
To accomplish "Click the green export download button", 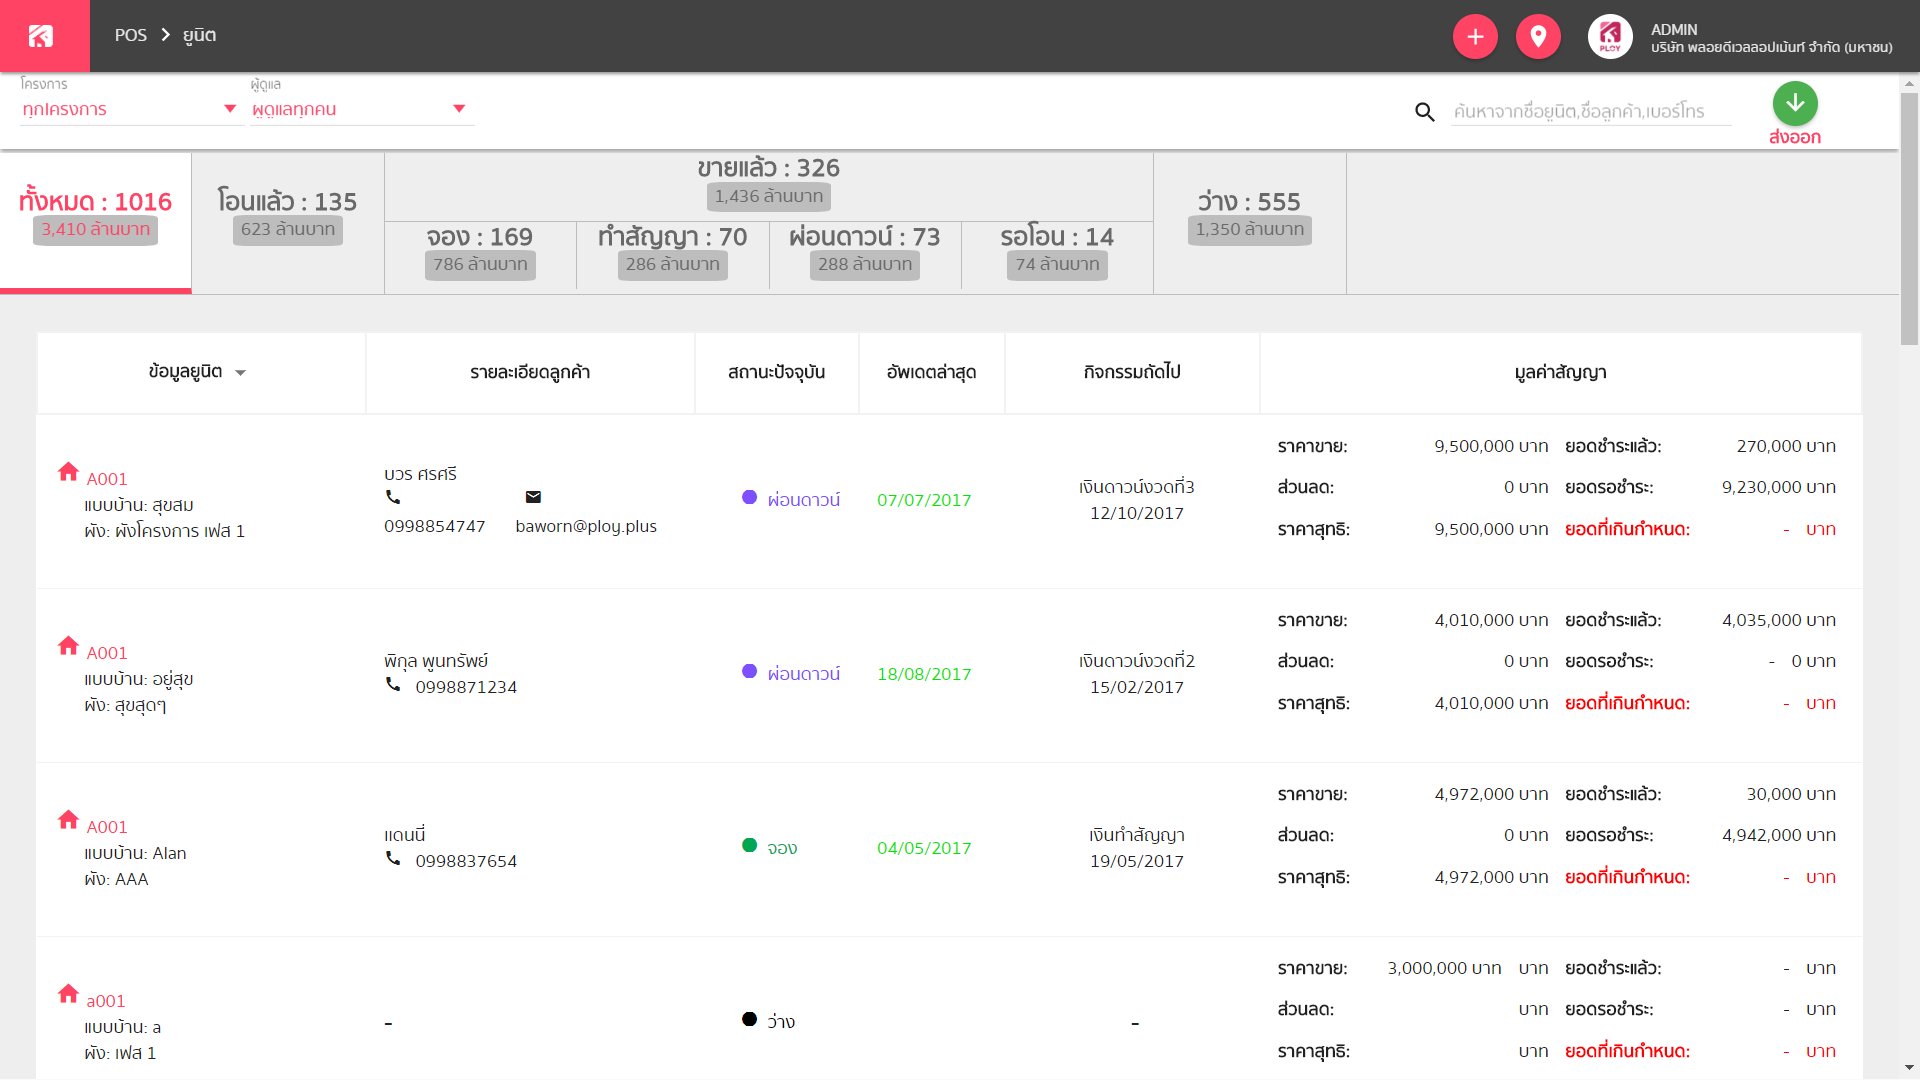I will [x=1795, y=103].
